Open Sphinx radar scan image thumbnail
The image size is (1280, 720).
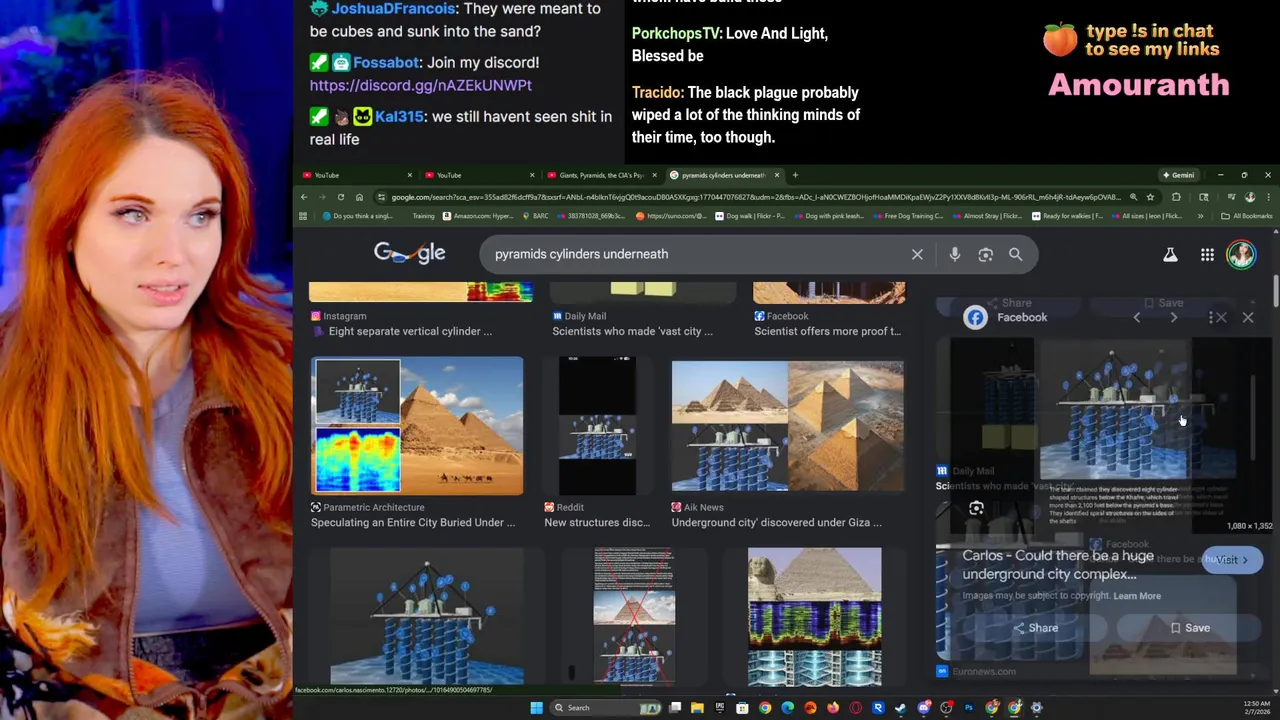pos(815,616)
